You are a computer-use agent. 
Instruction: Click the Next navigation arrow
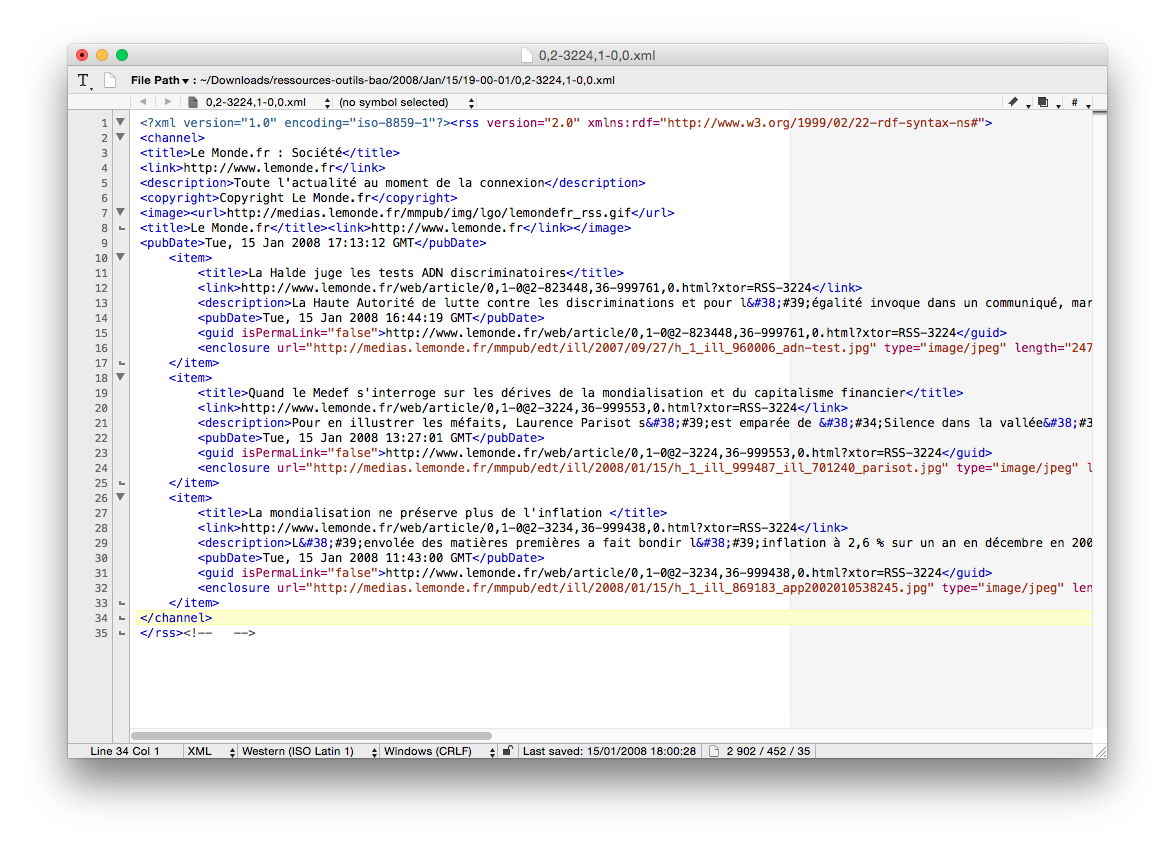[168, 102]
